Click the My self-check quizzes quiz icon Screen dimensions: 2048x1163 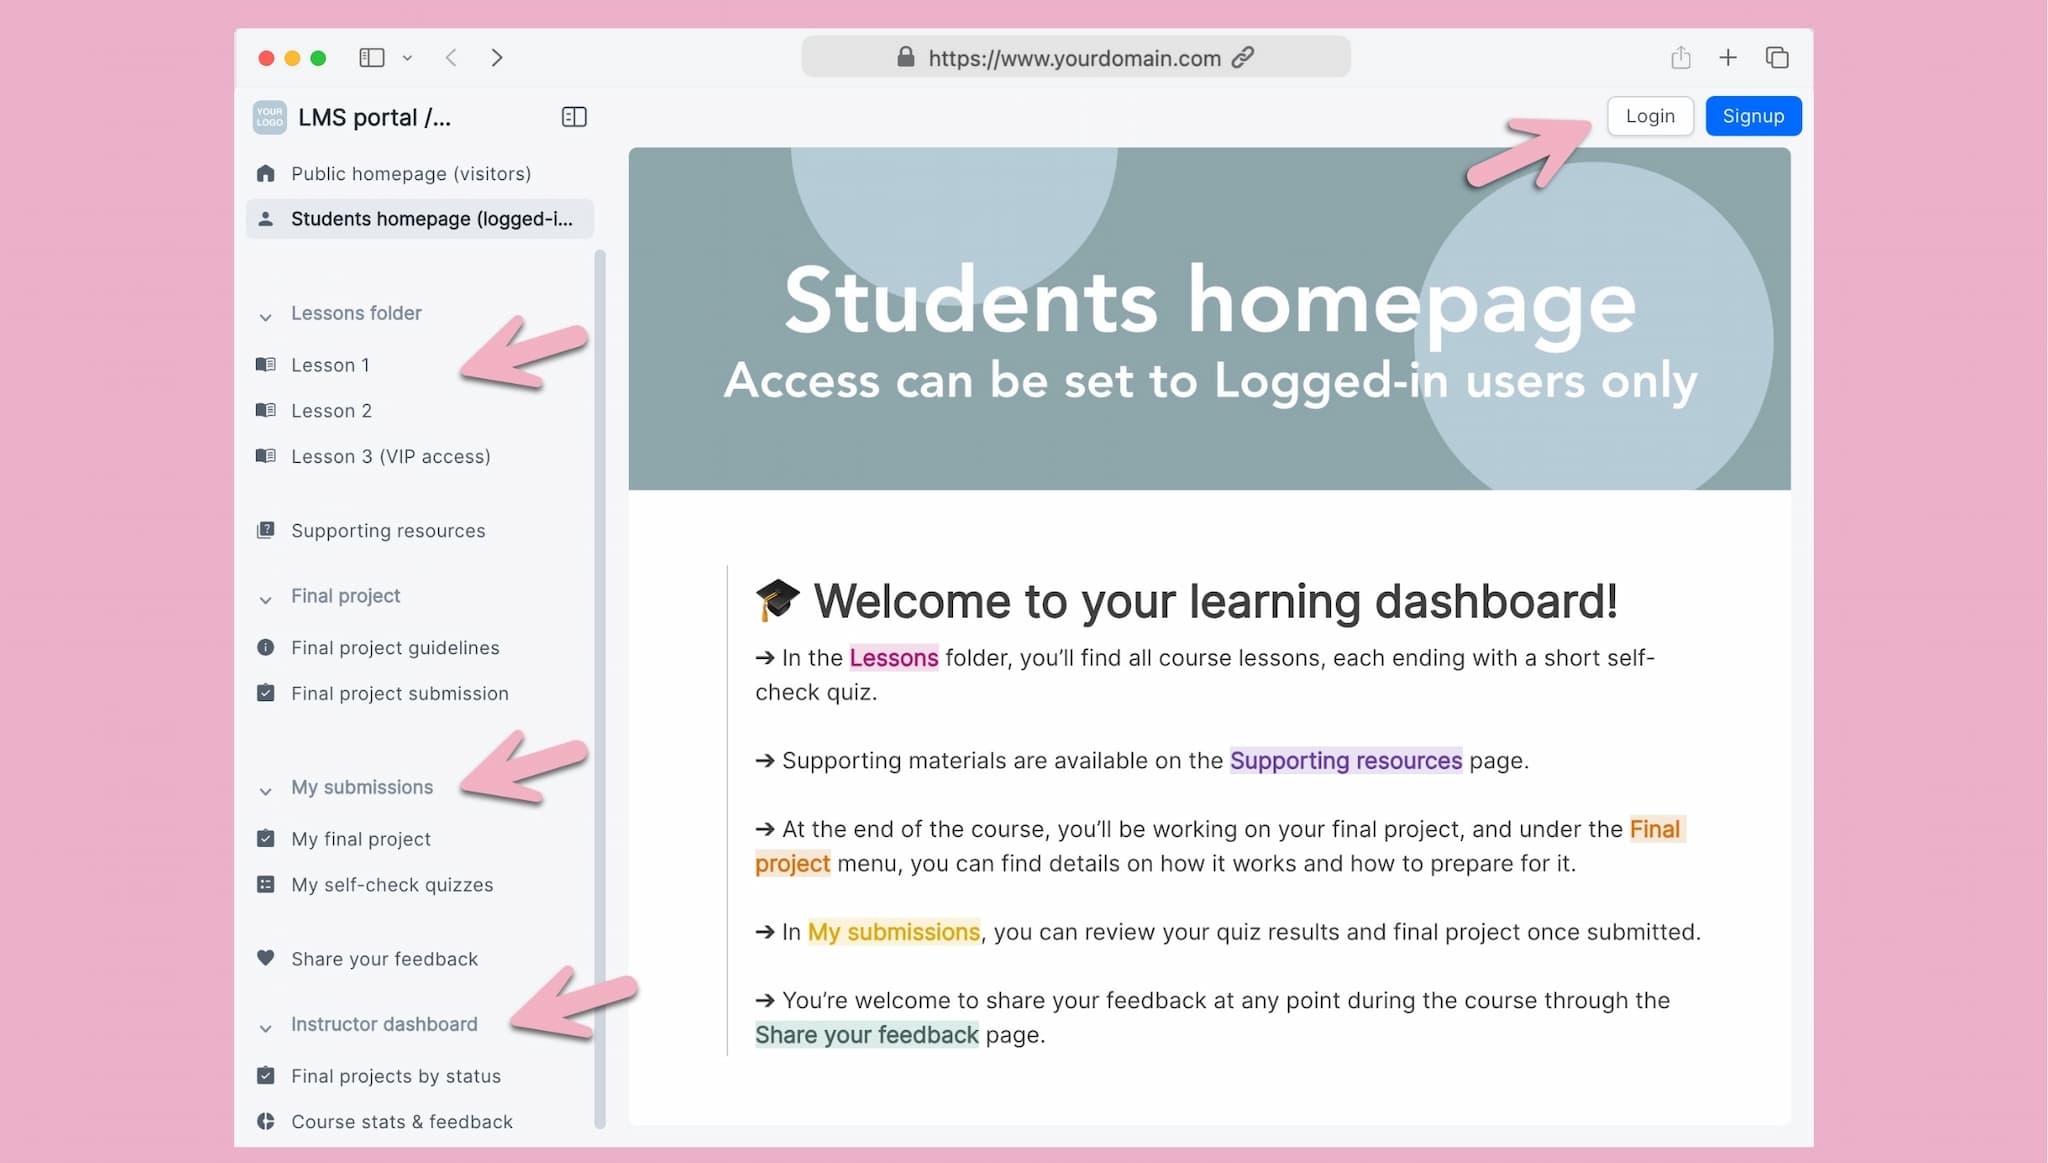pos(266,884)
